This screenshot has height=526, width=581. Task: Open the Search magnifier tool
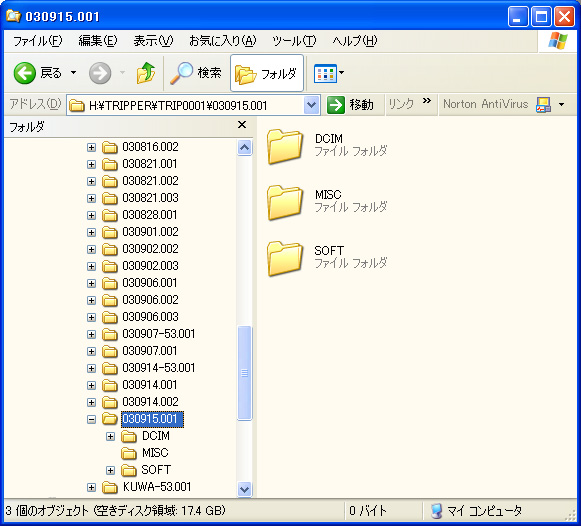(181, 73)
